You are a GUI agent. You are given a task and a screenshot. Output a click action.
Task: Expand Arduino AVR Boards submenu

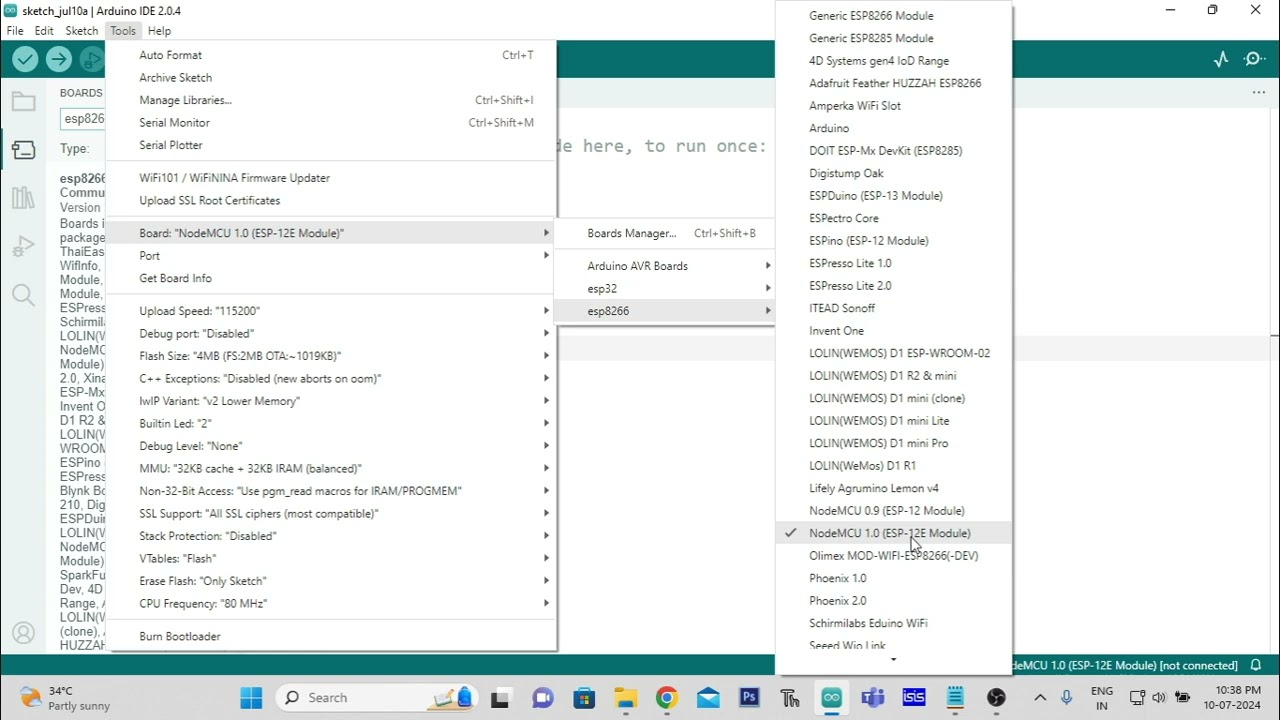665,266
